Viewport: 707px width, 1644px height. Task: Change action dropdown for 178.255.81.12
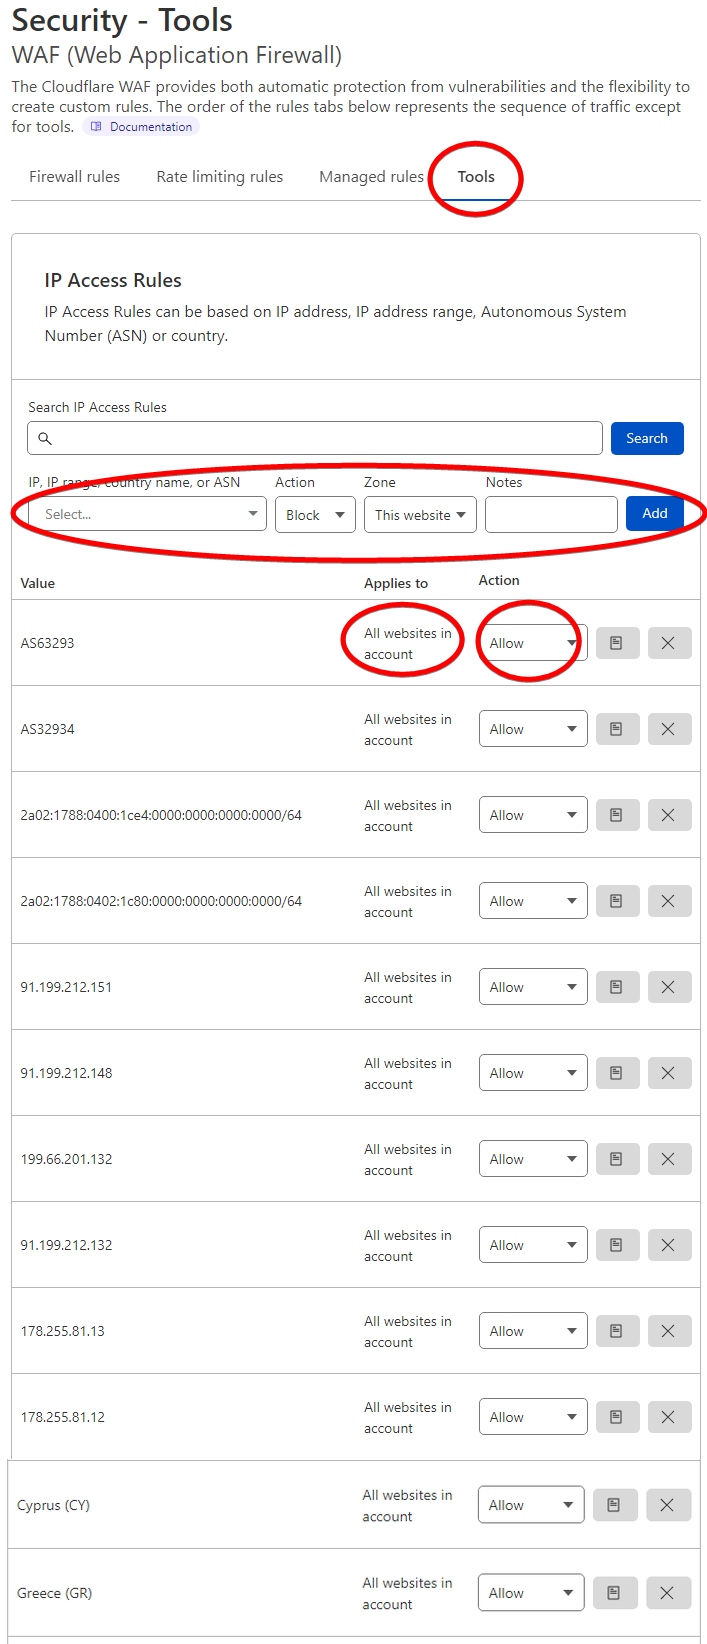[533, 1417]
